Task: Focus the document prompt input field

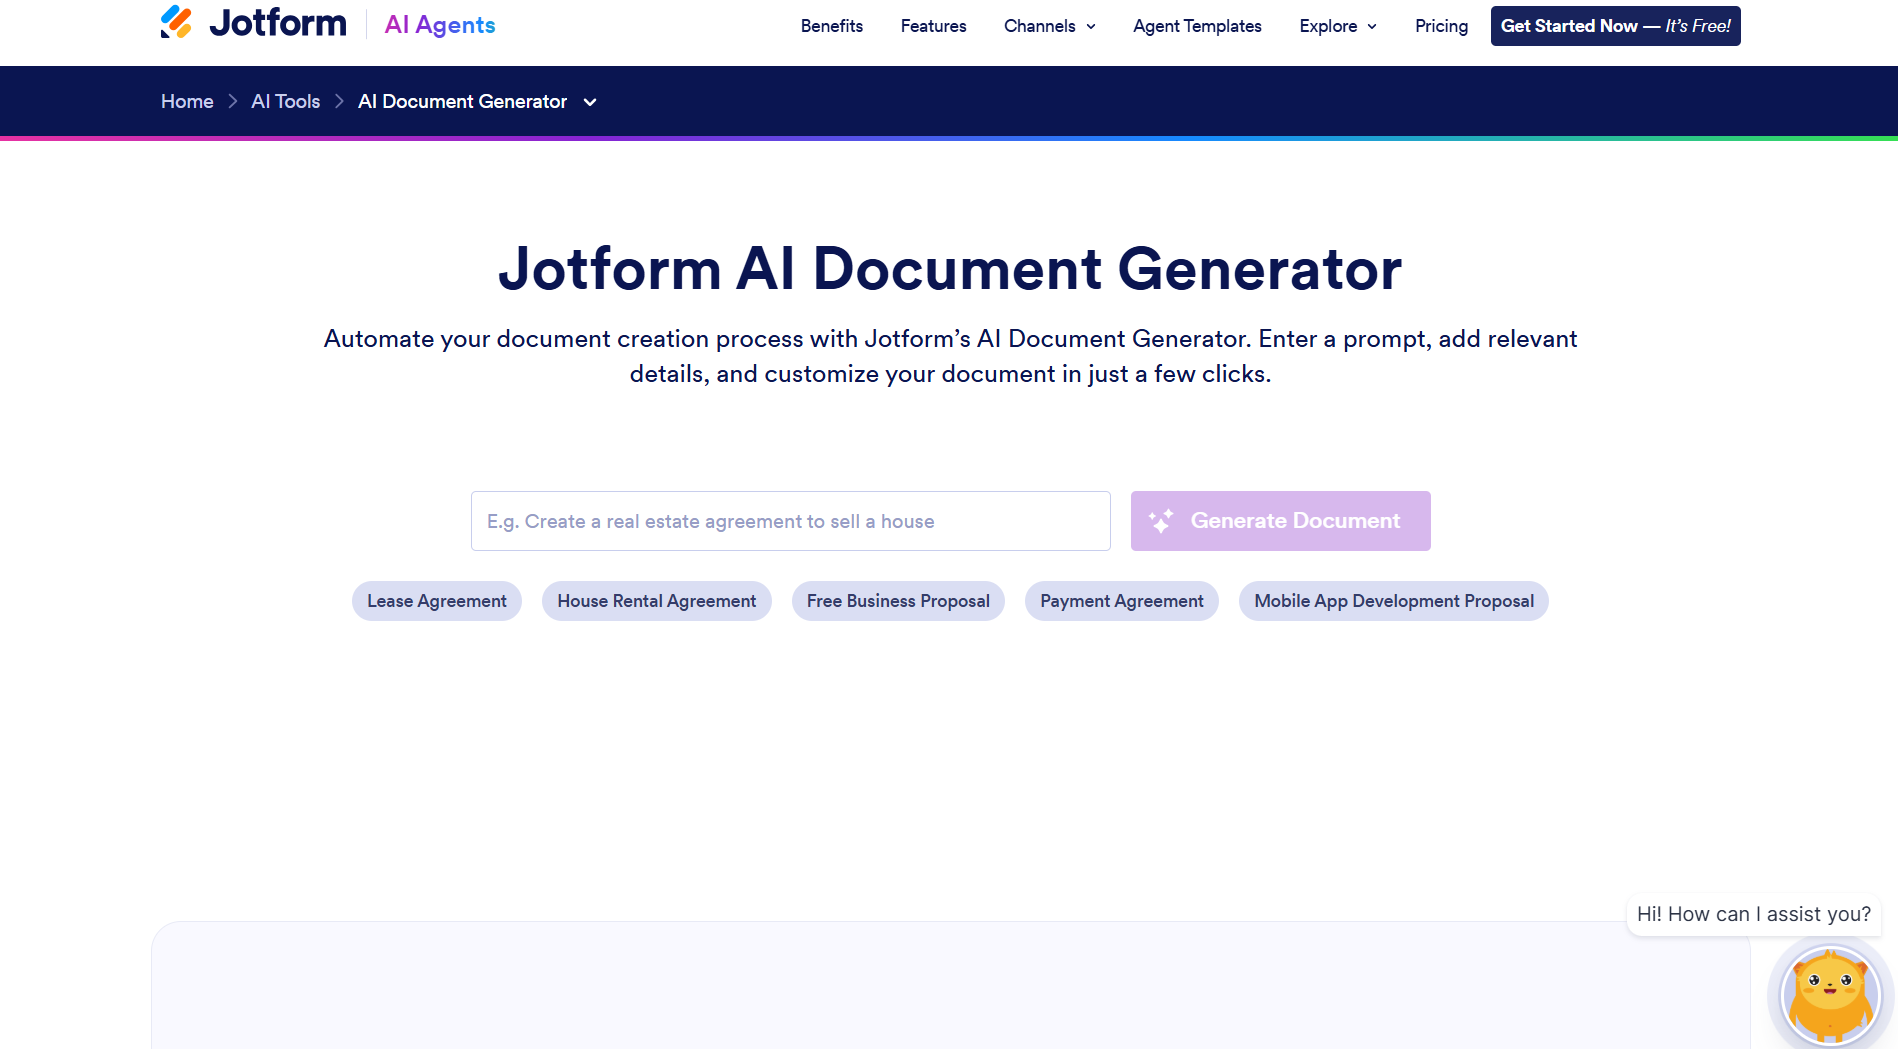Action: click(x=791, y=521)
